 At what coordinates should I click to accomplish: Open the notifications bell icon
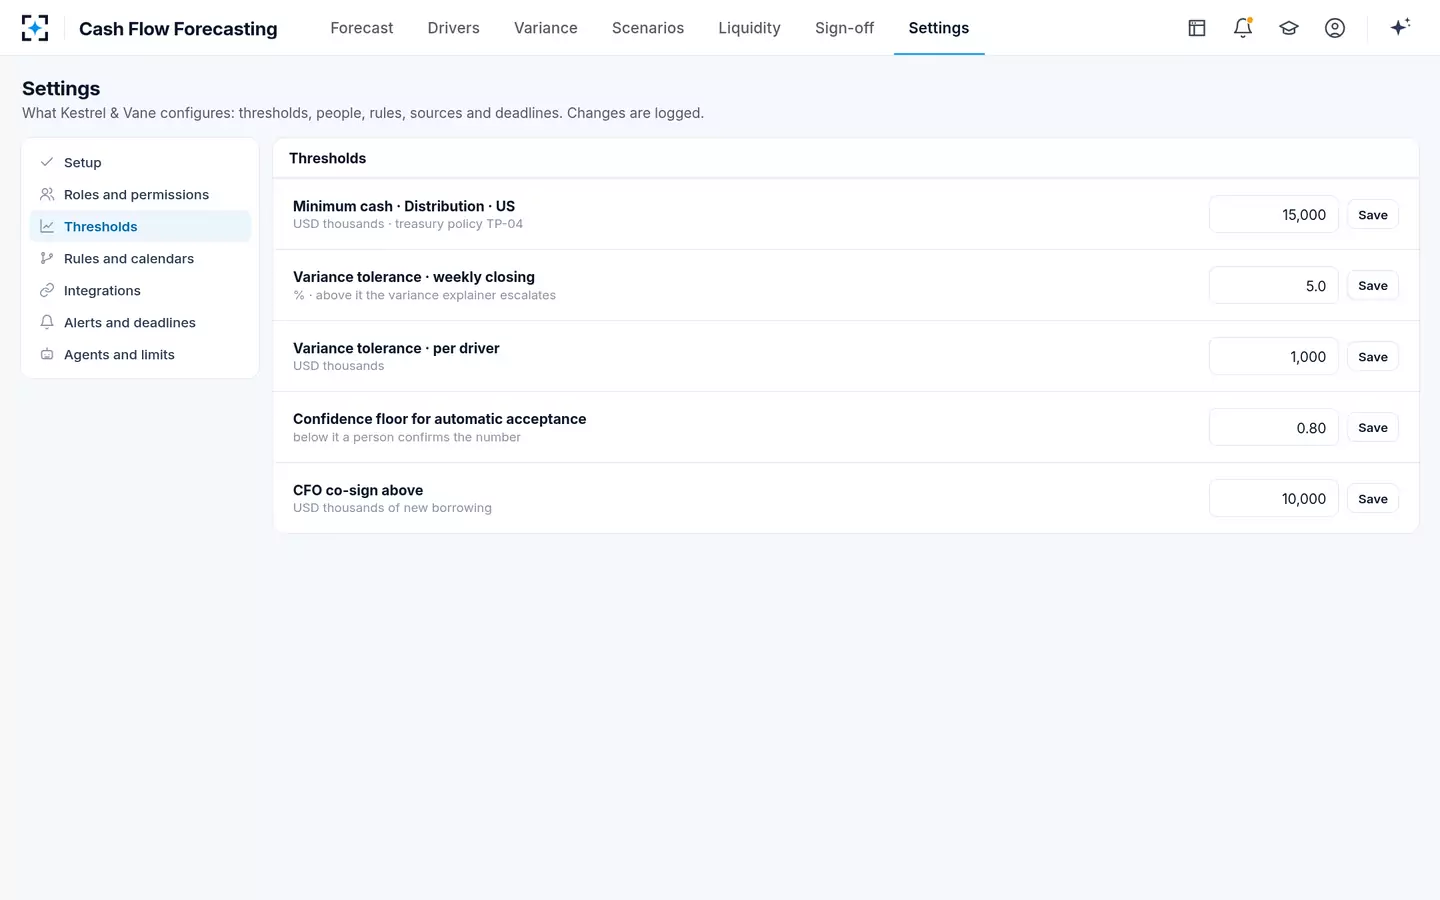1243,28
